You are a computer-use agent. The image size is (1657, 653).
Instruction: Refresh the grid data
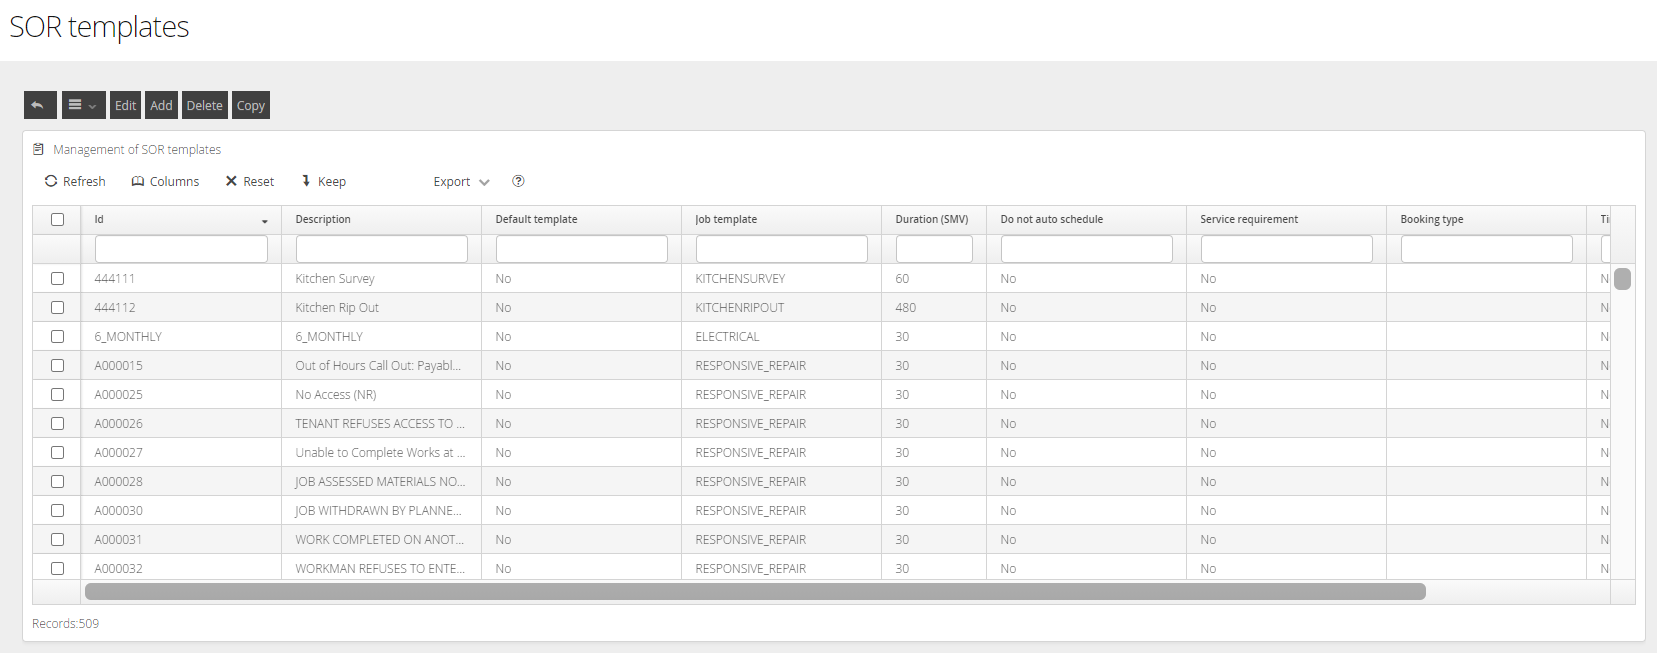[75, 181]
